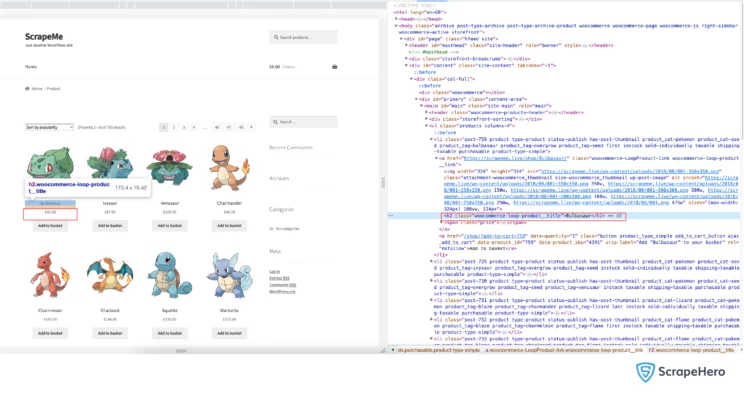Collapse the body element in DevTools
This screenshot has width=744, height=396.
click(x=397, y=26)
